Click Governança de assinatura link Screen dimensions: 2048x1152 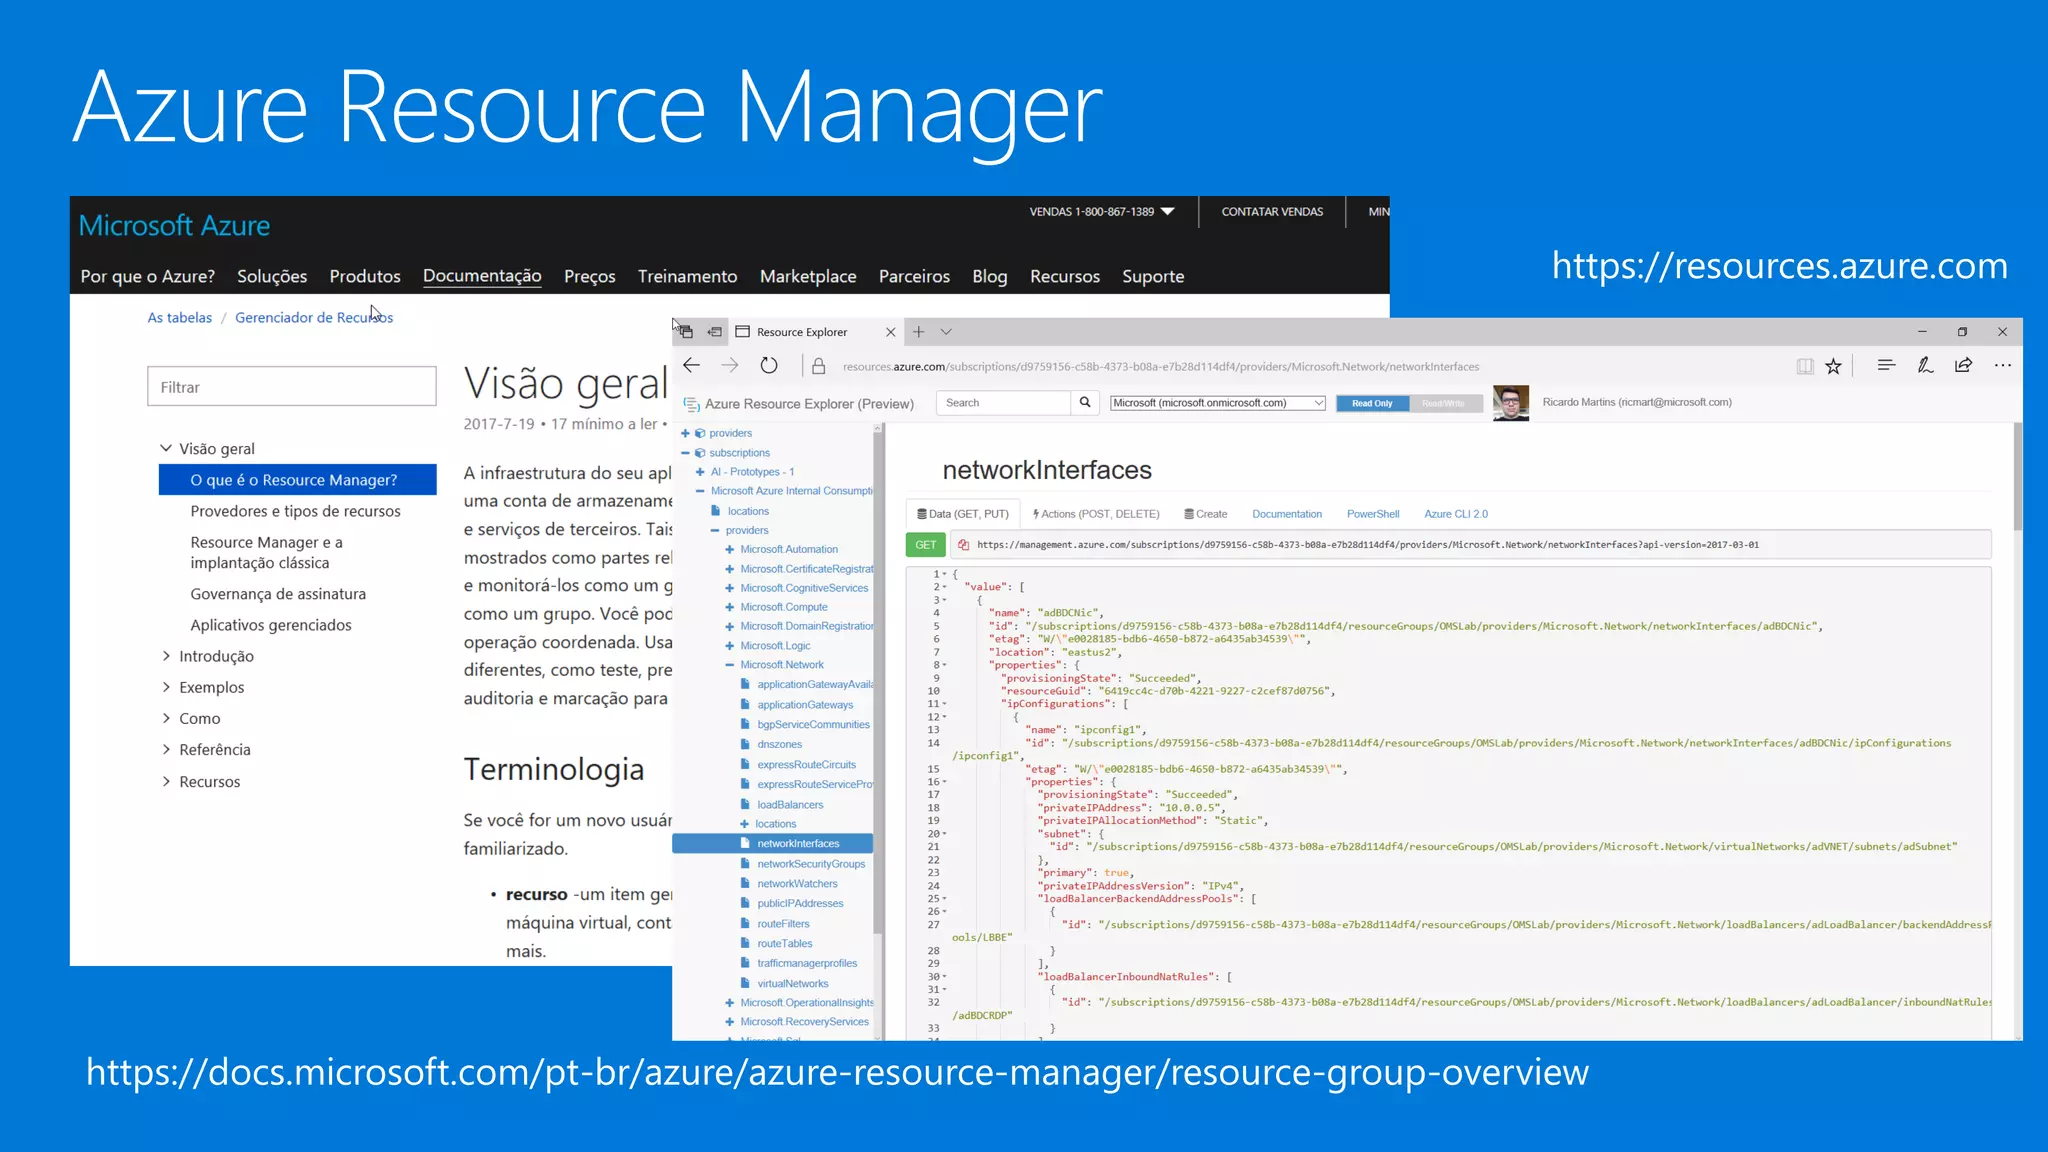click(278, 594)
